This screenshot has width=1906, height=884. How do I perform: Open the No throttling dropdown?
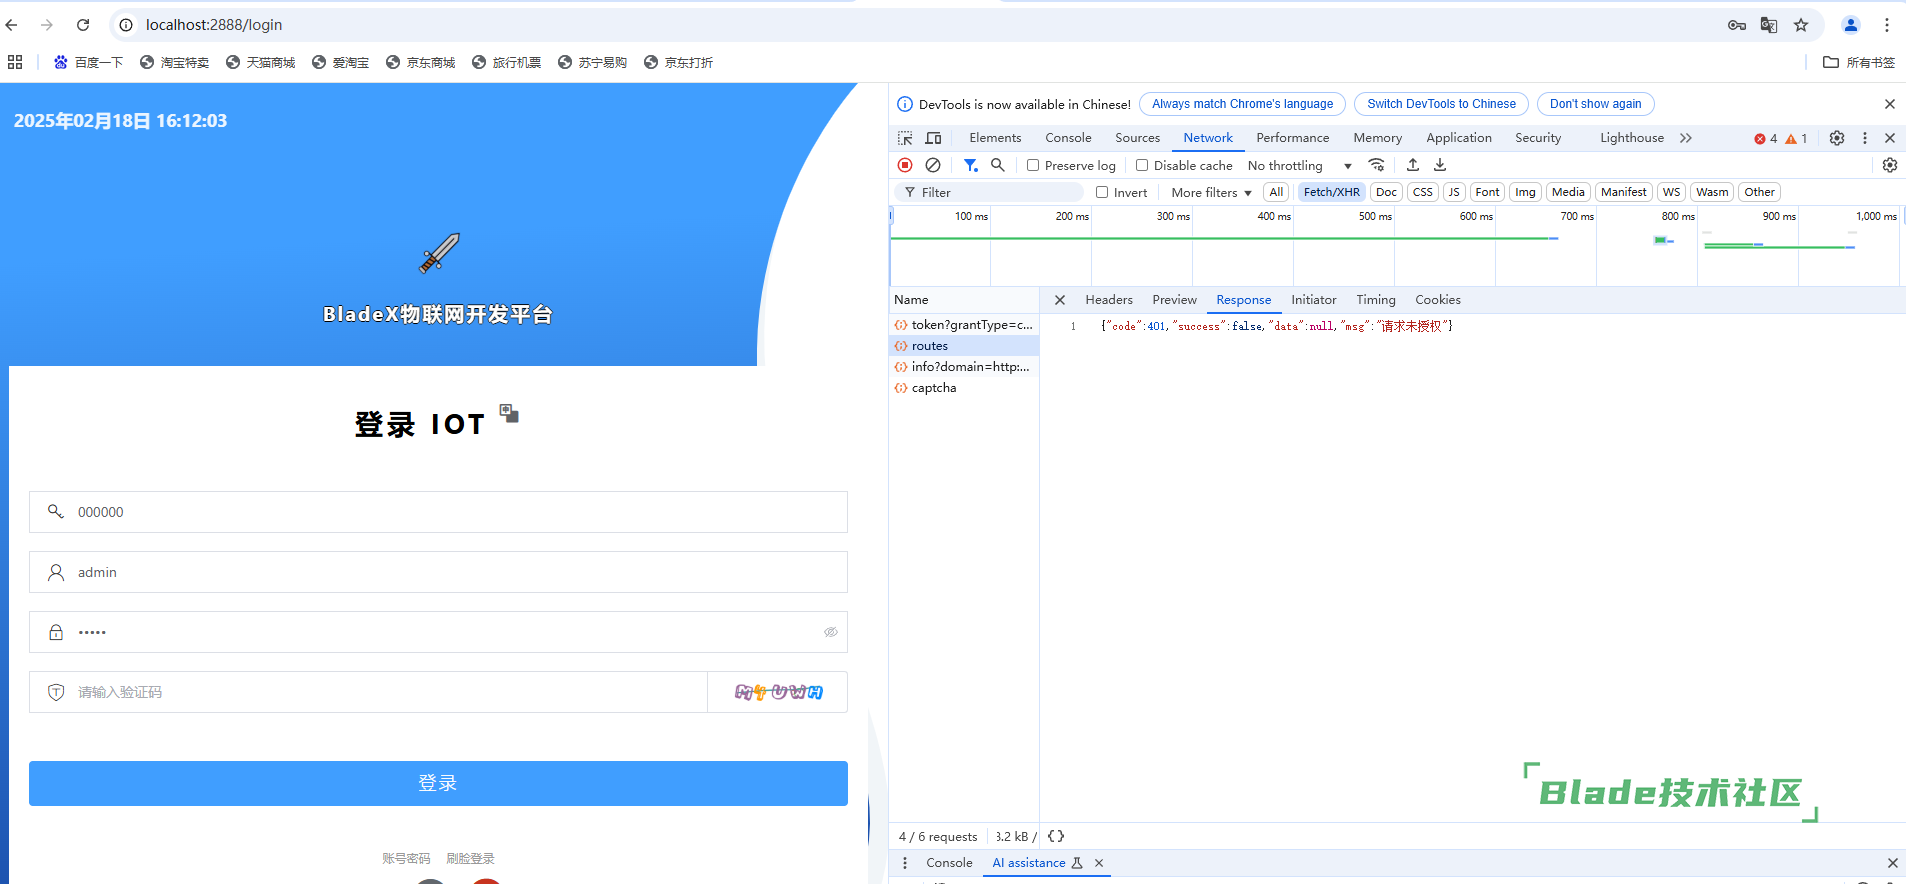click(1299, 166)
